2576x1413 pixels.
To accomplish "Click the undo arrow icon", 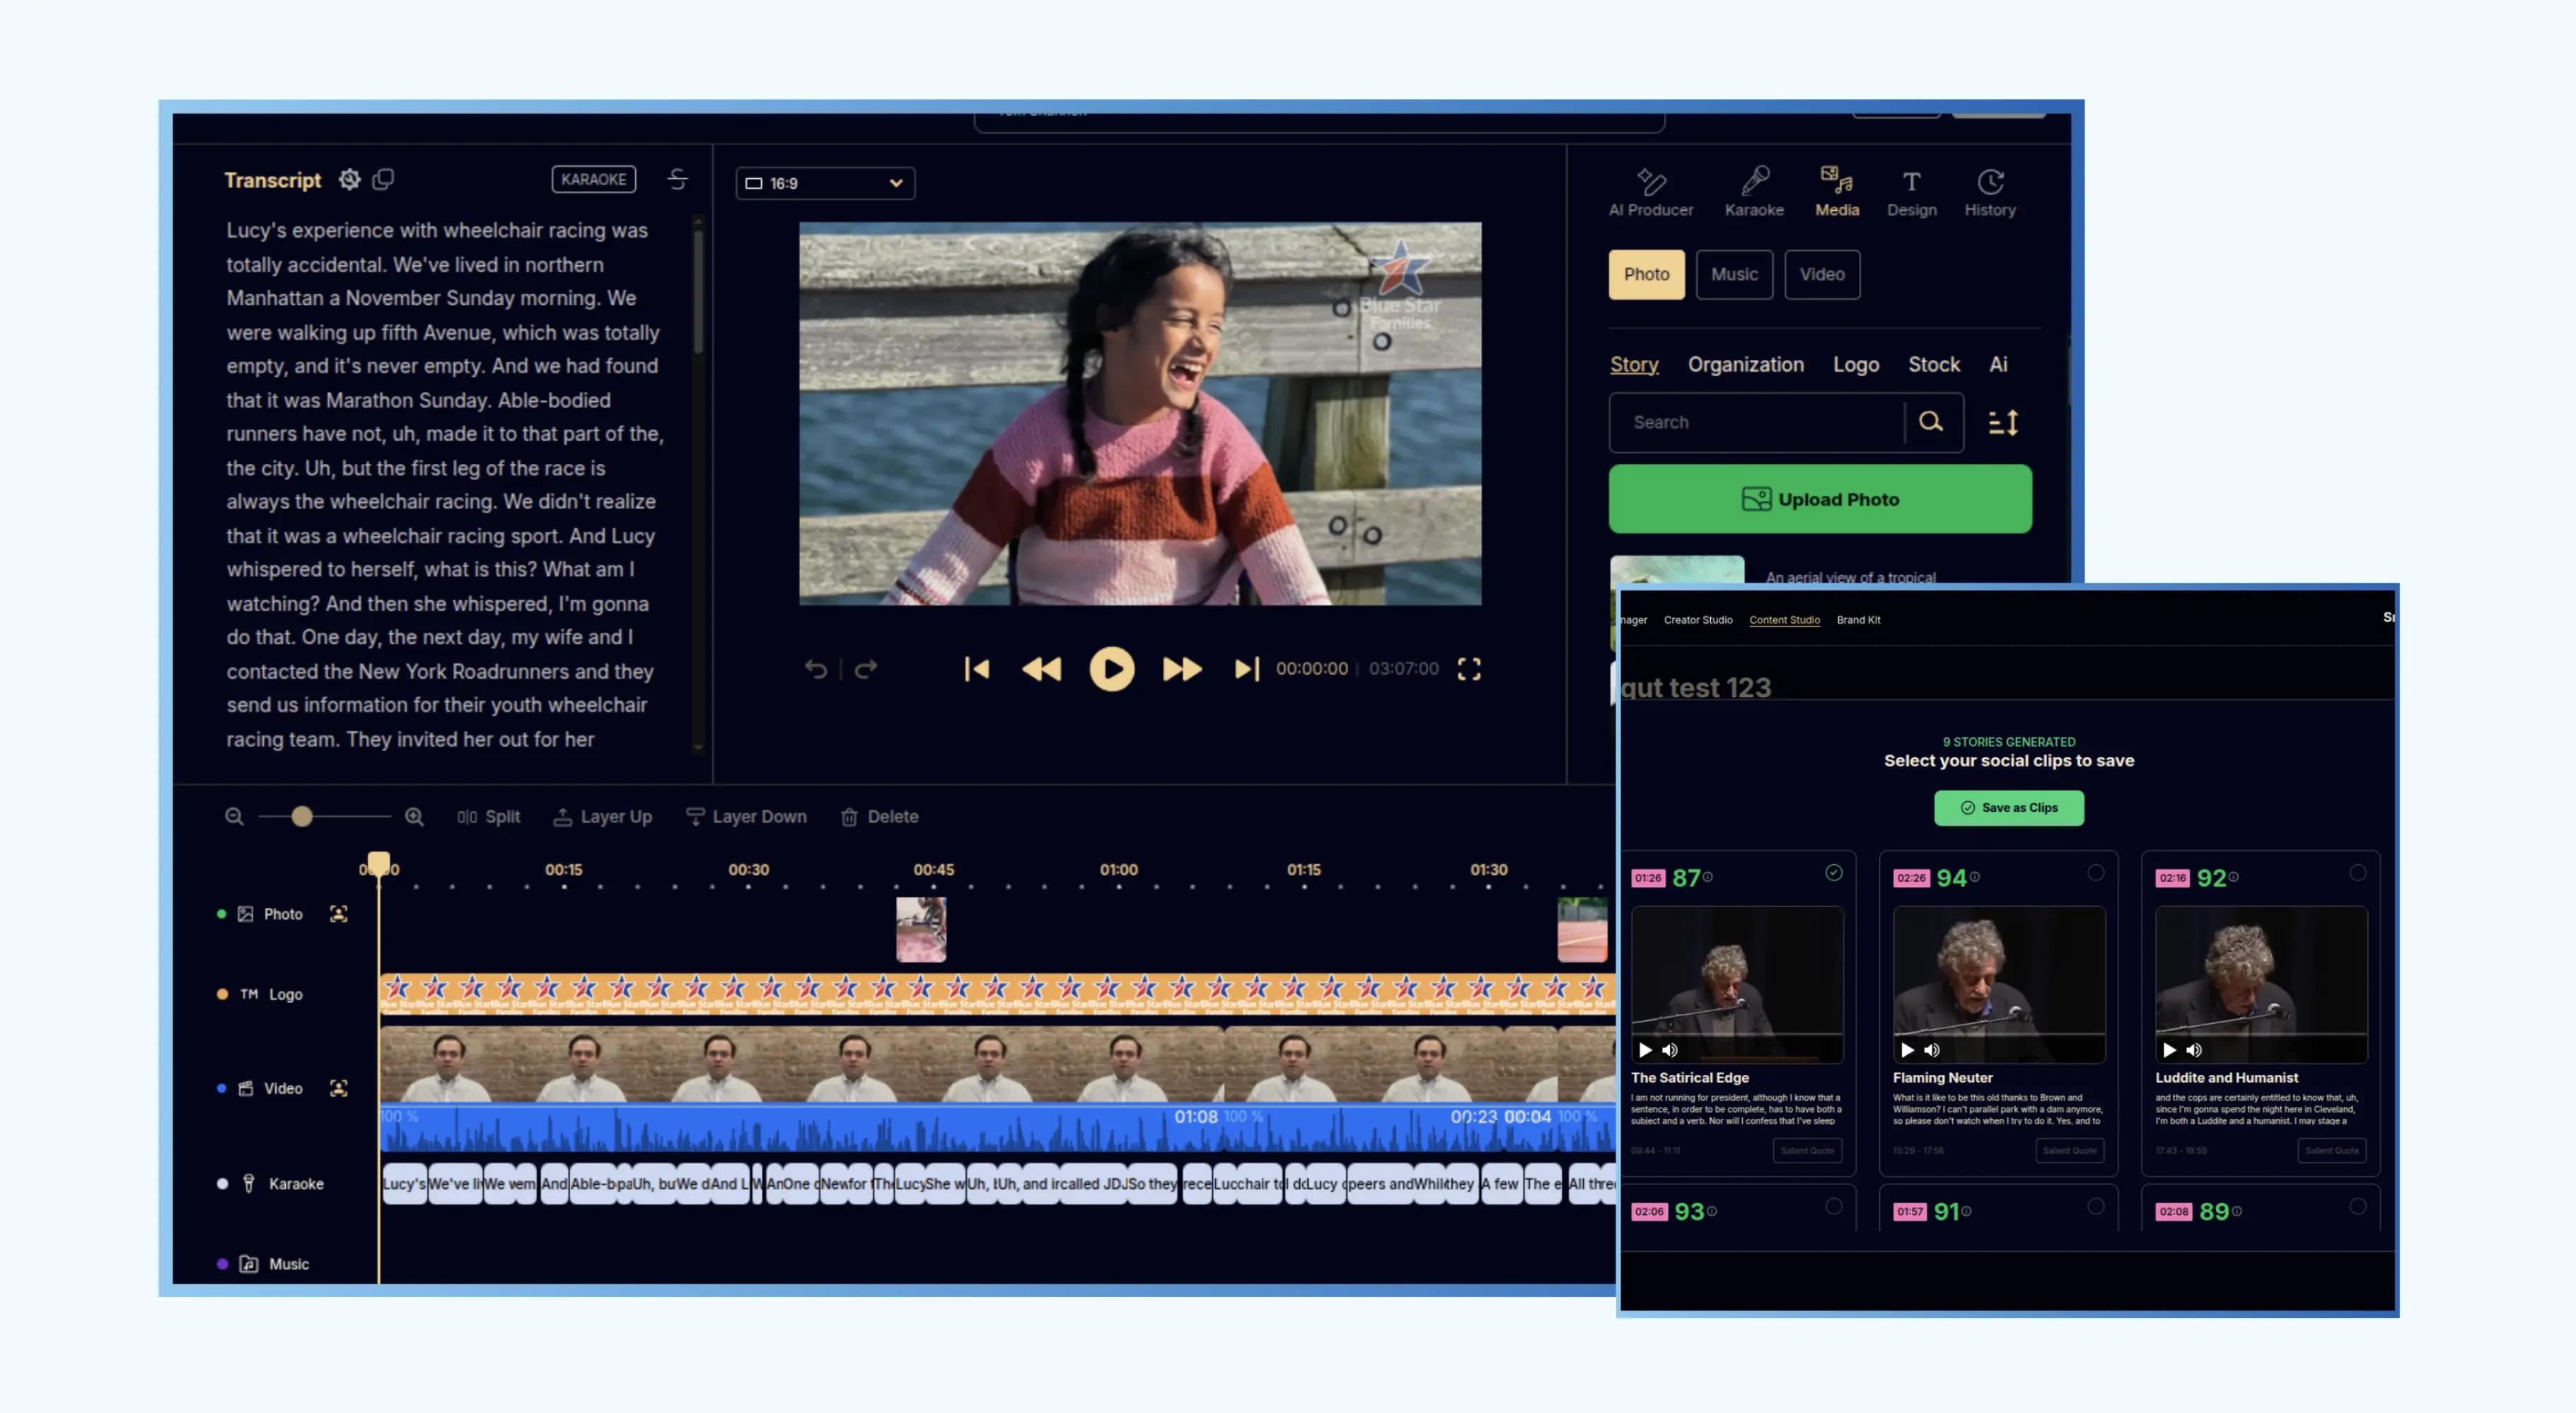I will (x=816, y=669).
